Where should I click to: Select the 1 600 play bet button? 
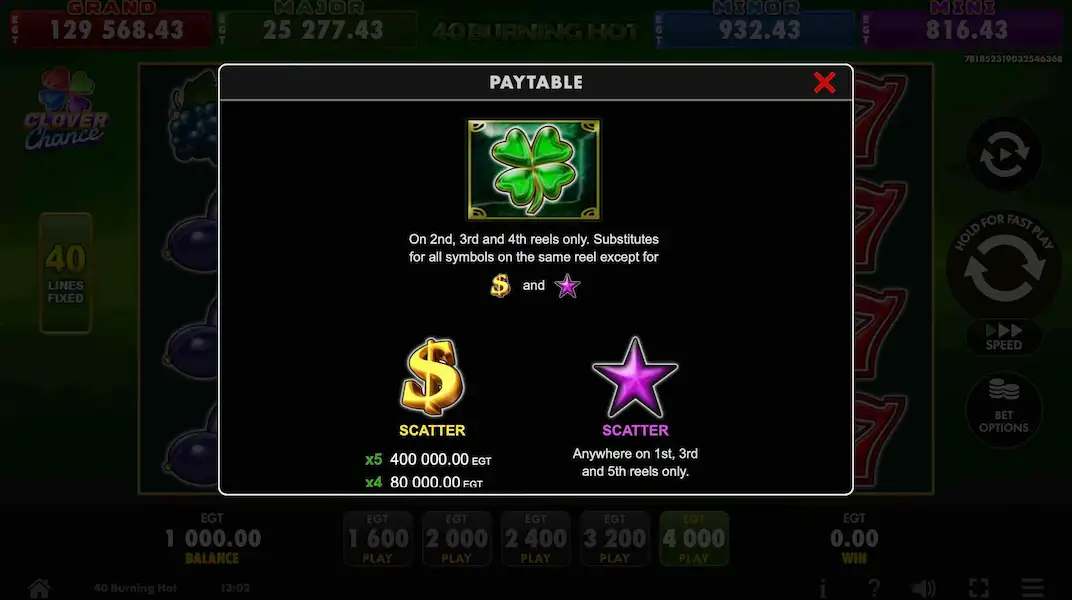tap(377, 538)
